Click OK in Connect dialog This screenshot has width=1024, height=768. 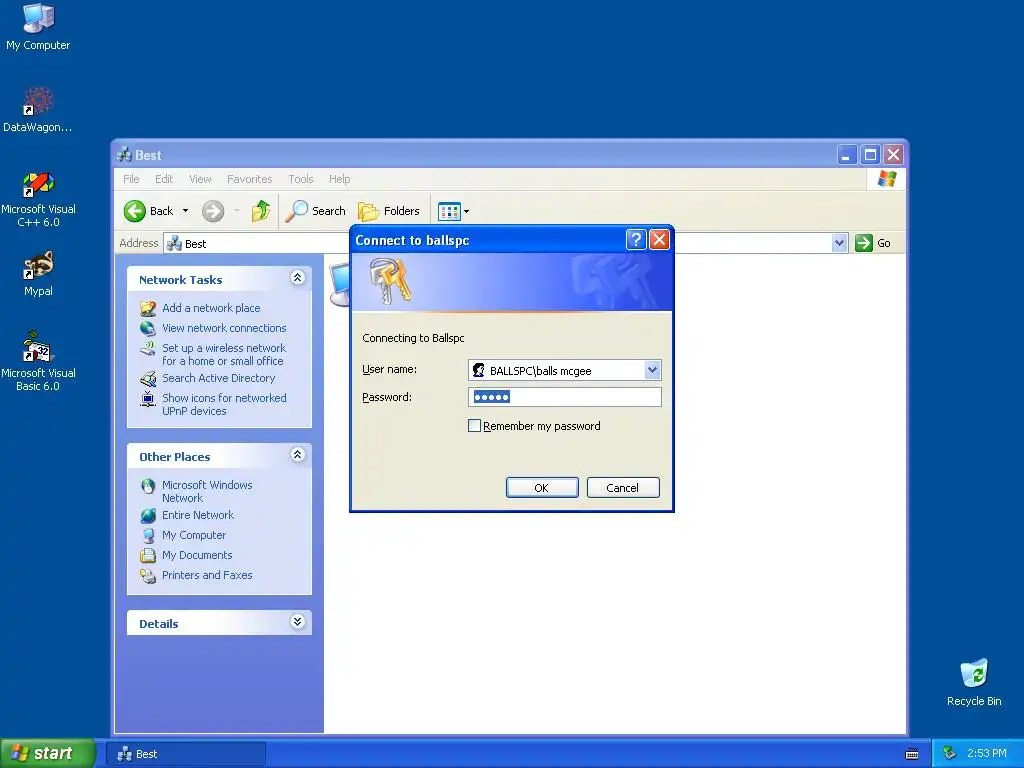(x=542, y=488)
